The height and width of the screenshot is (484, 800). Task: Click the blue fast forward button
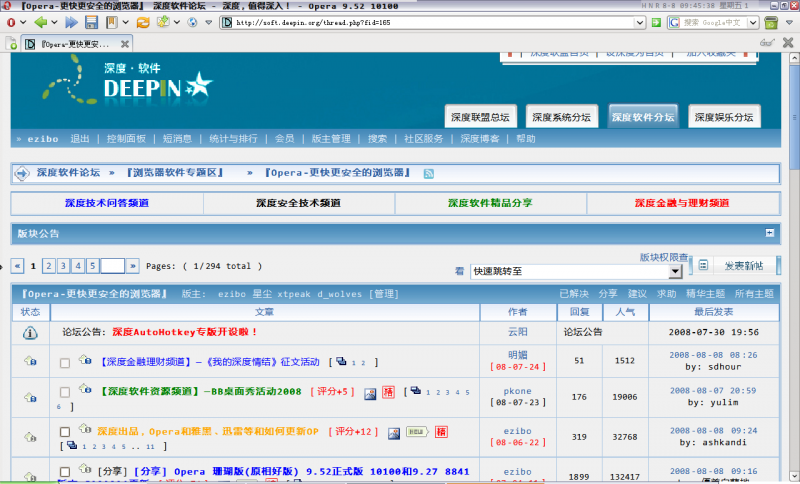[71, 22]
